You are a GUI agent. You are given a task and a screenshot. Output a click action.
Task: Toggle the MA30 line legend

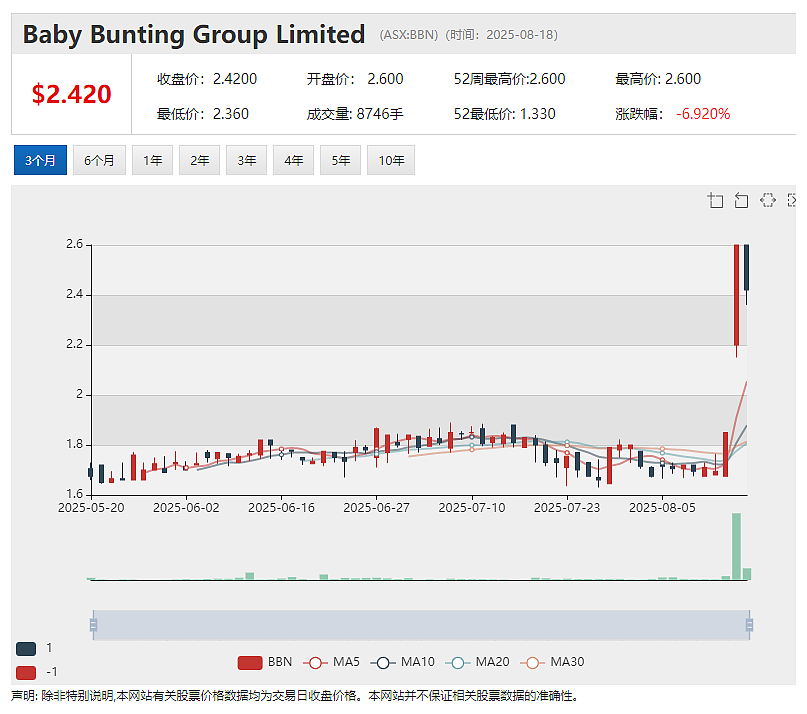coord(552,662)
